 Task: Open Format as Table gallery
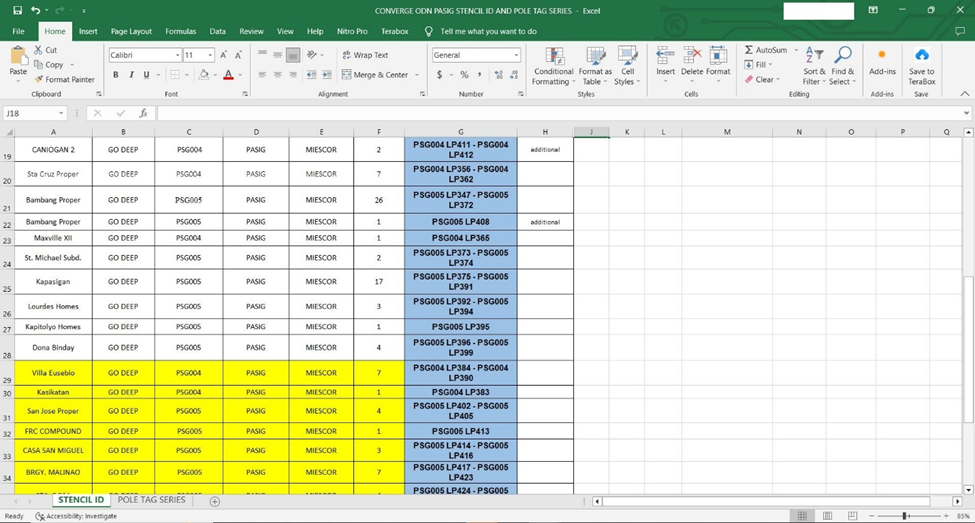click(x=595, y=66)
